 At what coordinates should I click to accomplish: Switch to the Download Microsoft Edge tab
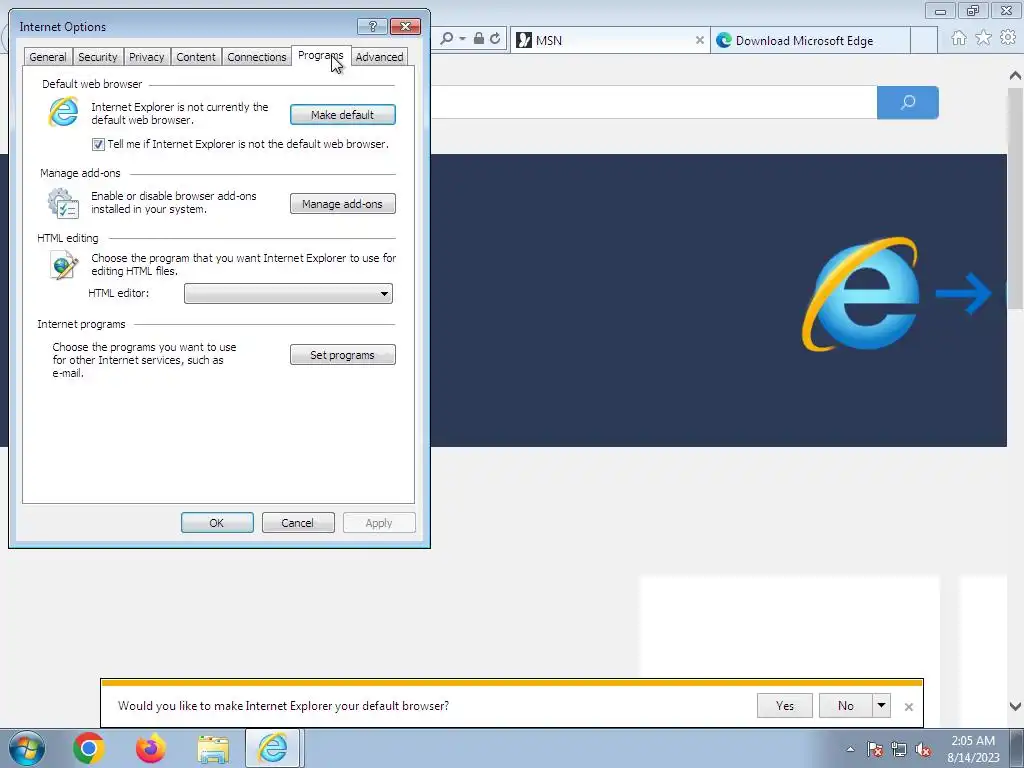810,40
